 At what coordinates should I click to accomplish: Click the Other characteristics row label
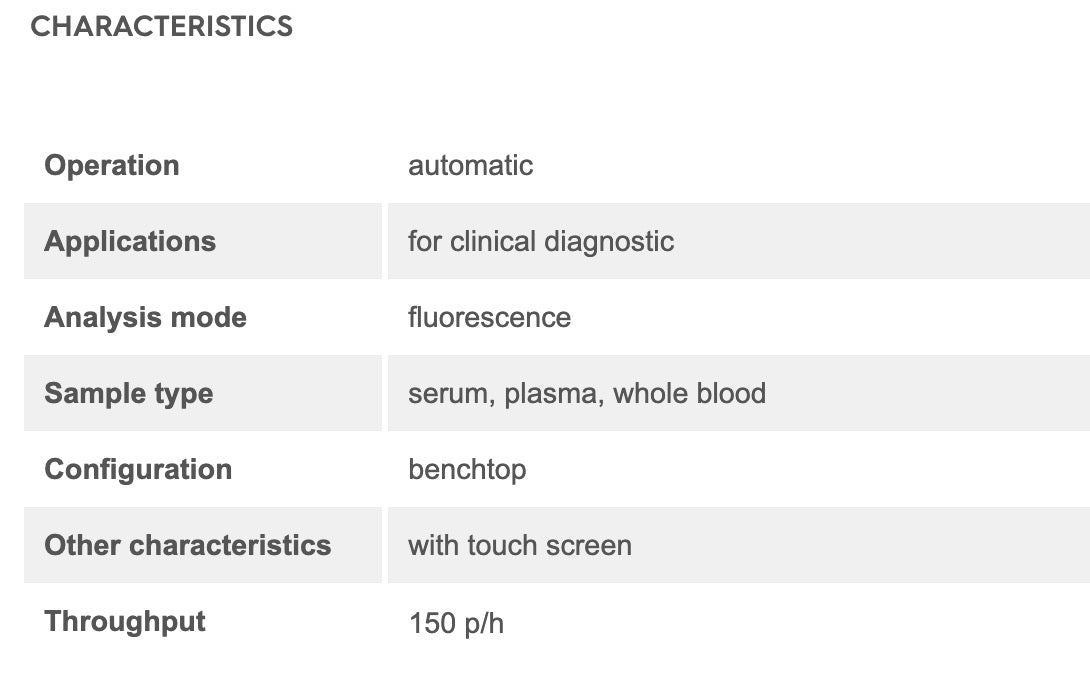tap(188, 545)
